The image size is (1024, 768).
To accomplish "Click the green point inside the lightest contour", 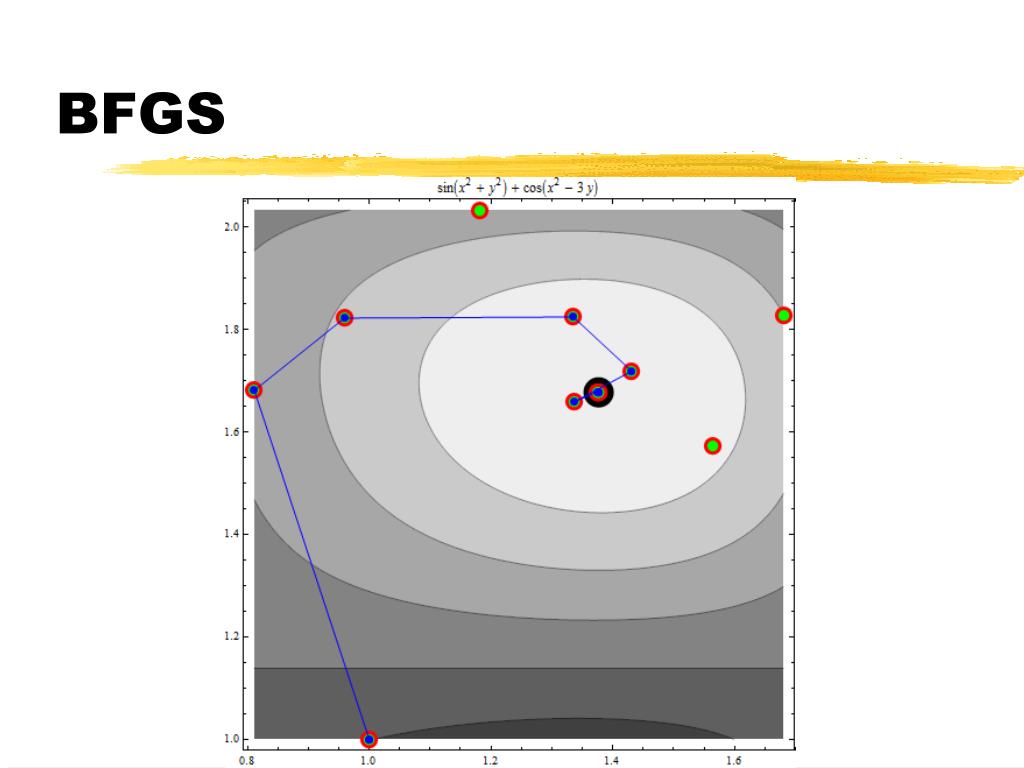I will [712, 446].
